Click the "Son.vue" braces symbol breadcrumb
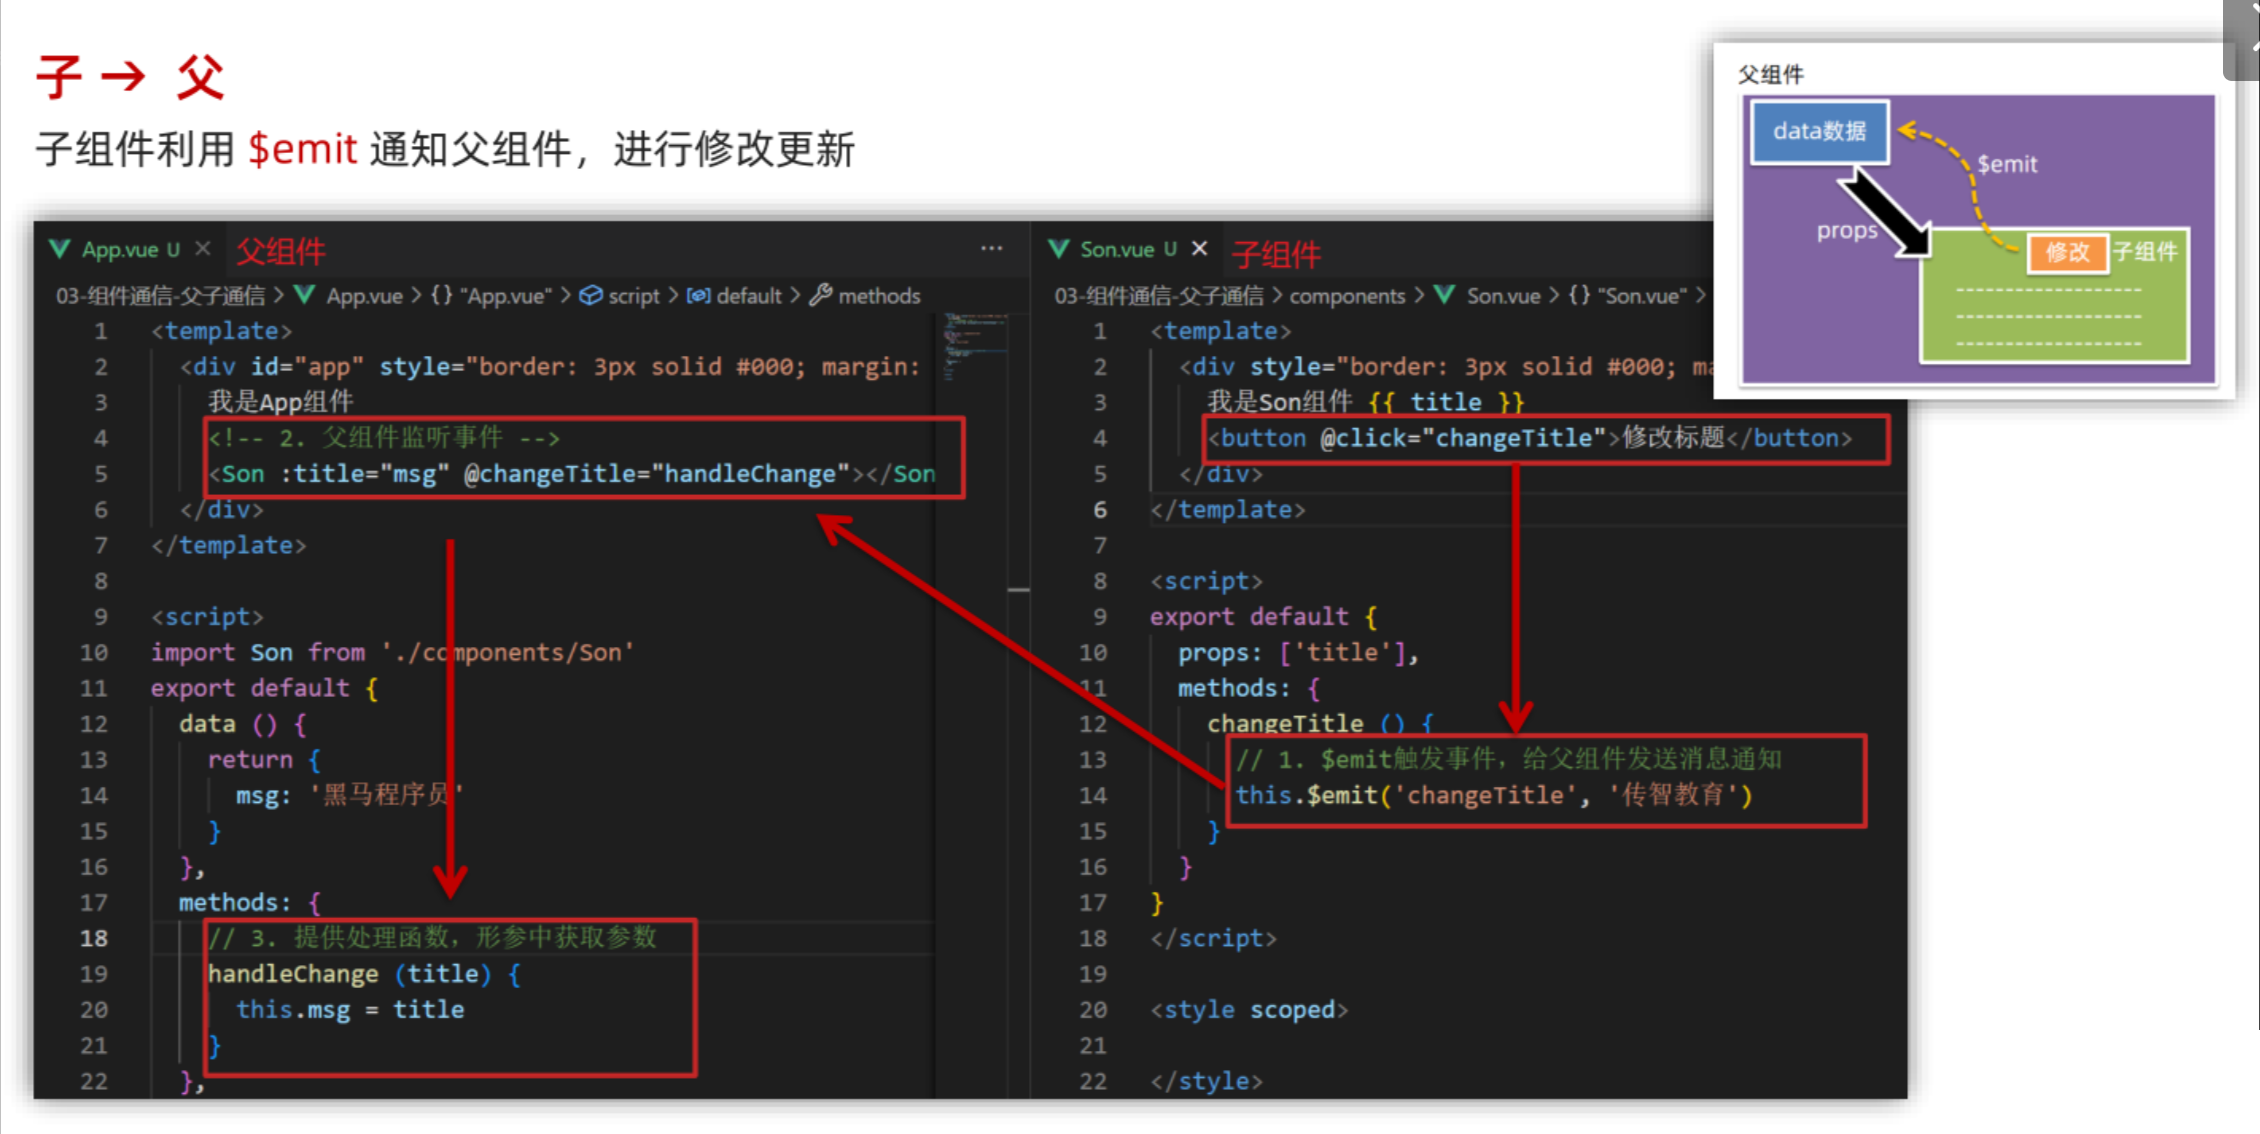The image size is (2260, 1134). [1627, 296]
